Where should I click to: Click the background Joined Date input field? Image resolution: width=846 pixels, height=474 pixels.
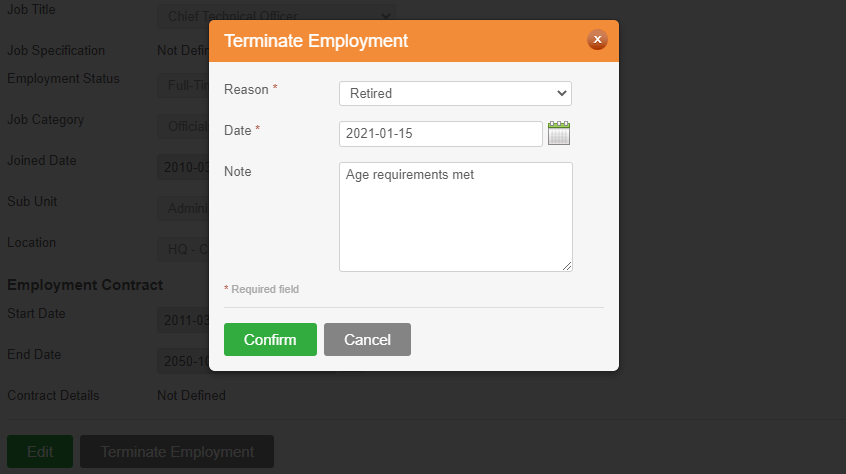(x=183, y=167)
